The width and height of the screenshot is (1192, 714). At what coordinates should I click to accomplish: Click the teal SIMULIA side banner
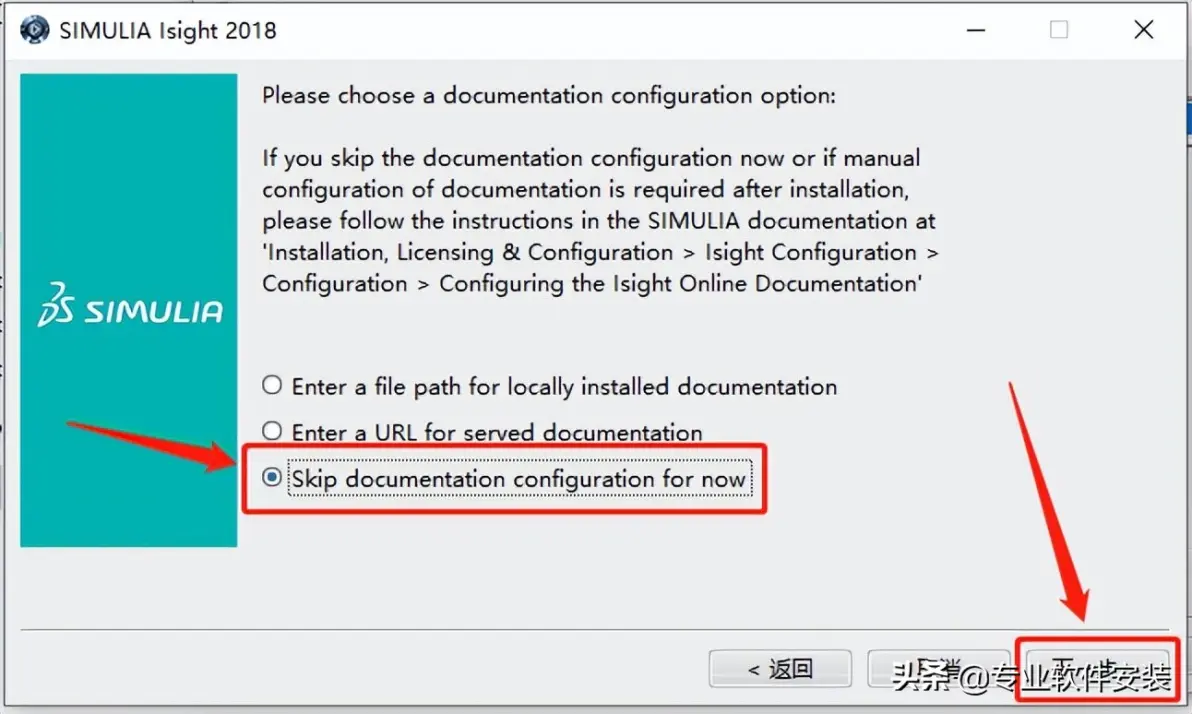click(128, 310)
